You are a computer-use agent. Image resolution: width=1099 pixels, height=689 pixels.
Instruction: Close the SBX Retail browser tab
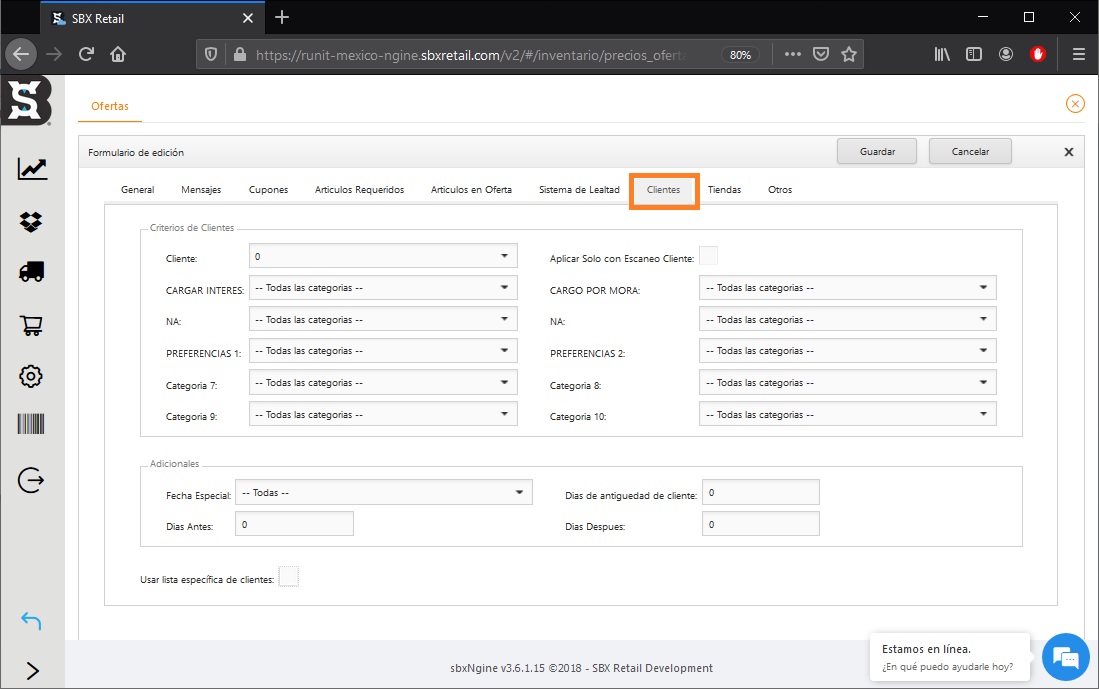click(x=247, y=18)
